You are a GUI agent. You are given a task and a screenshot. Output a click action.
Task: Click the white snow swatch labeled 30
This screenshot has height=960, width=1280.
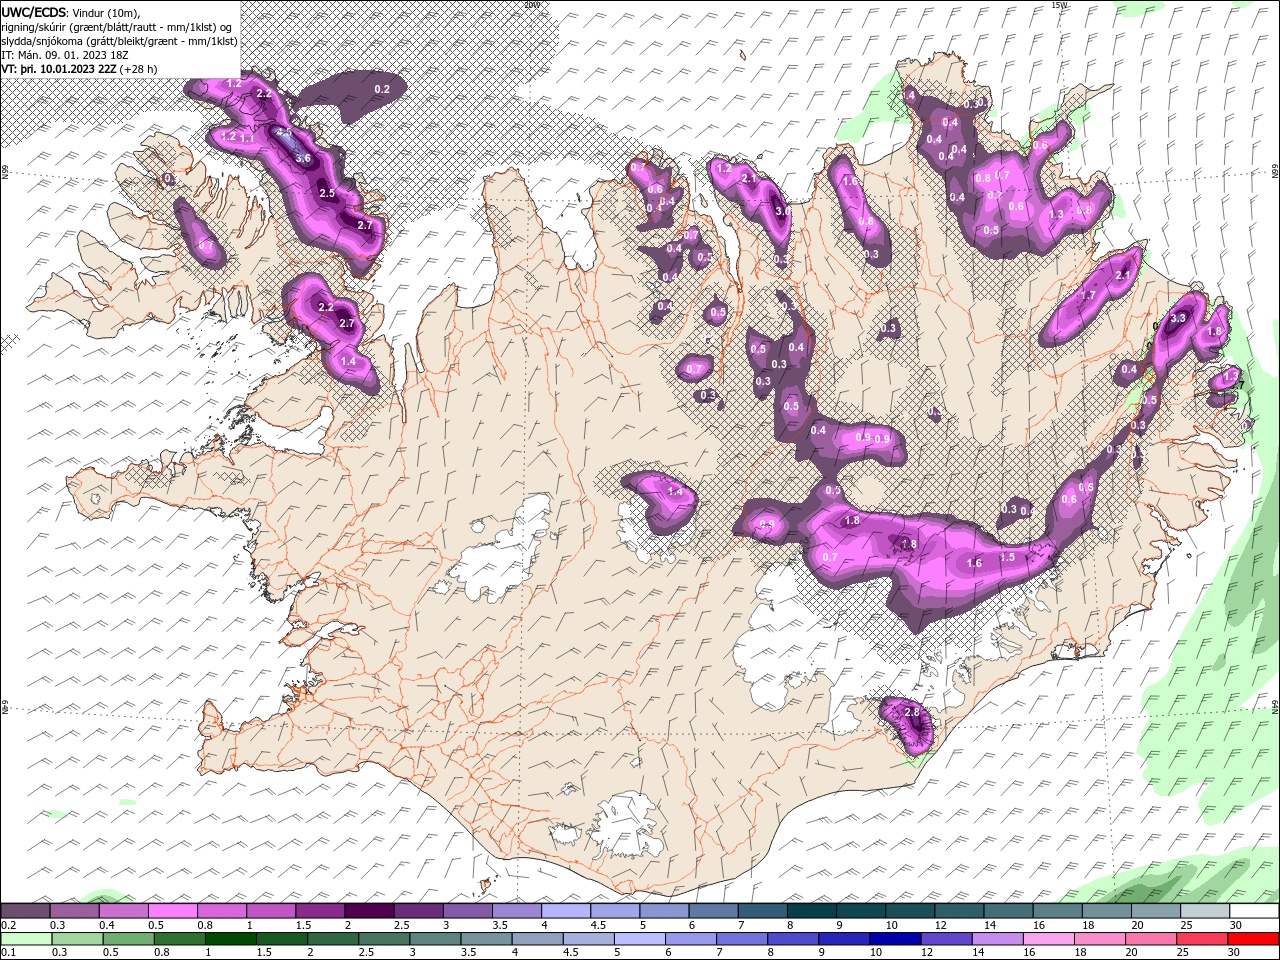[x=1253, y=910]
